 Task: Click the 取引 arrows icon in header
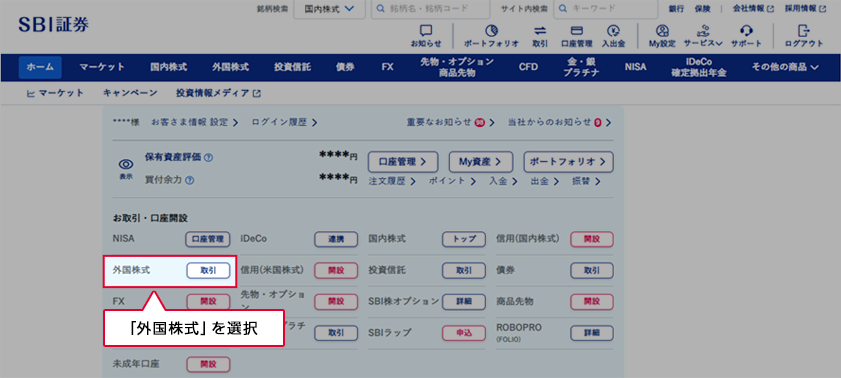540,31
